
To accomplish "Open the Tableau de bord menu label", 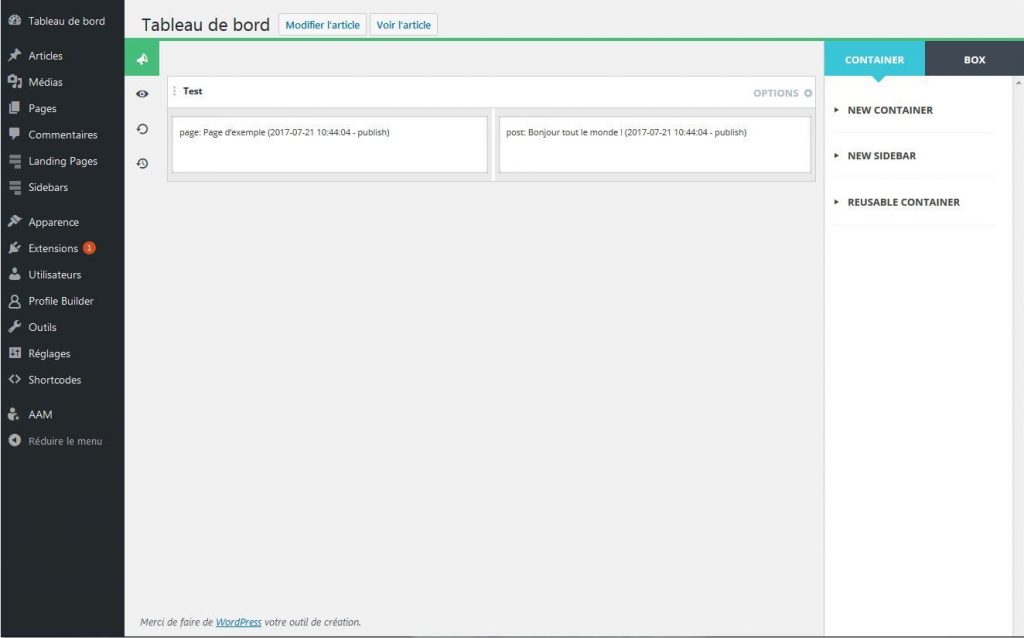I will [67, 21].
